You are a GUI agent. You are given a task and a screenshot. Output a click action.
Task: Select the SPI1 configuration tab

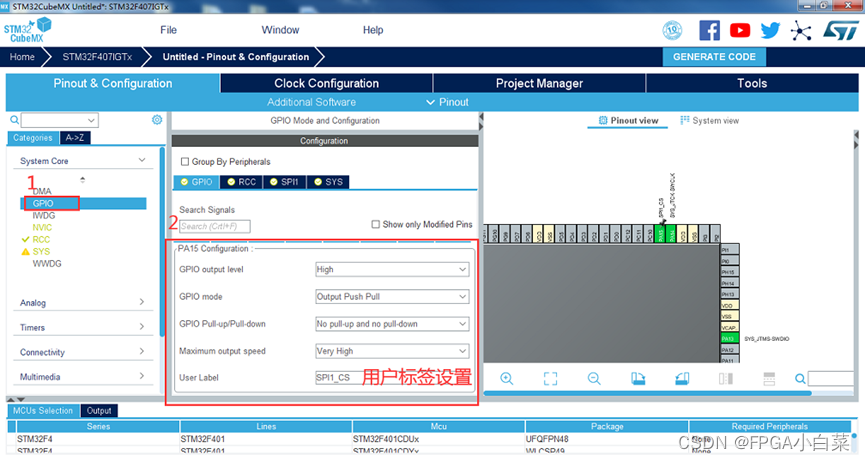(x=285, y=182)
